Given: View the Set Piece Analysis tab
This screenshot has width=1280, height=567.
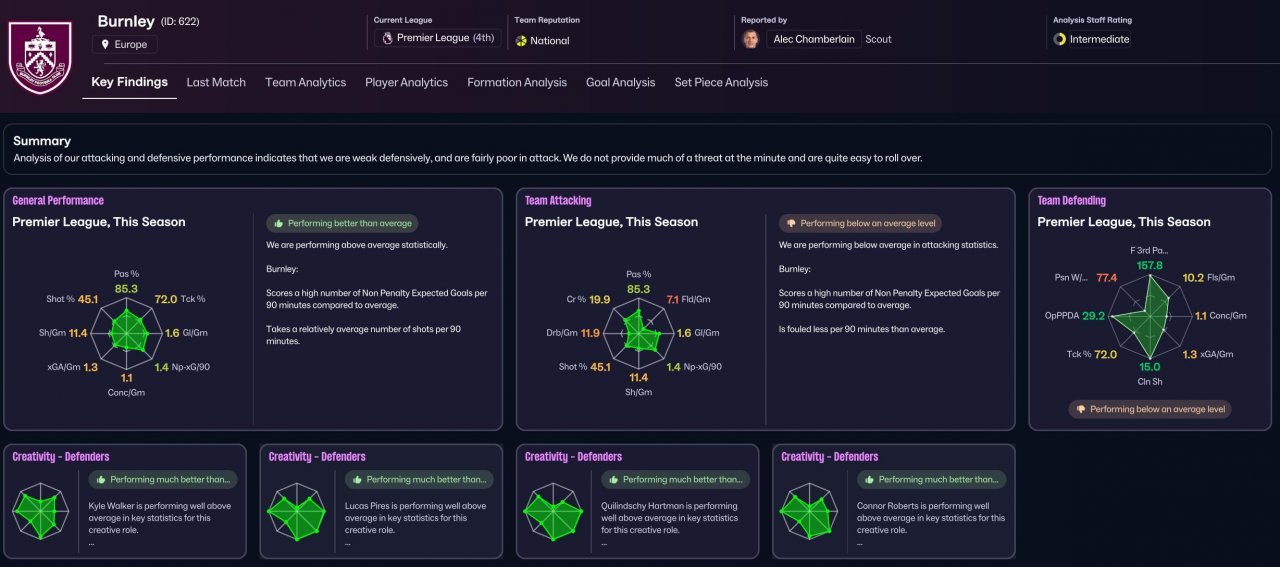Looking at the screenshot, I should coord(721,82).
